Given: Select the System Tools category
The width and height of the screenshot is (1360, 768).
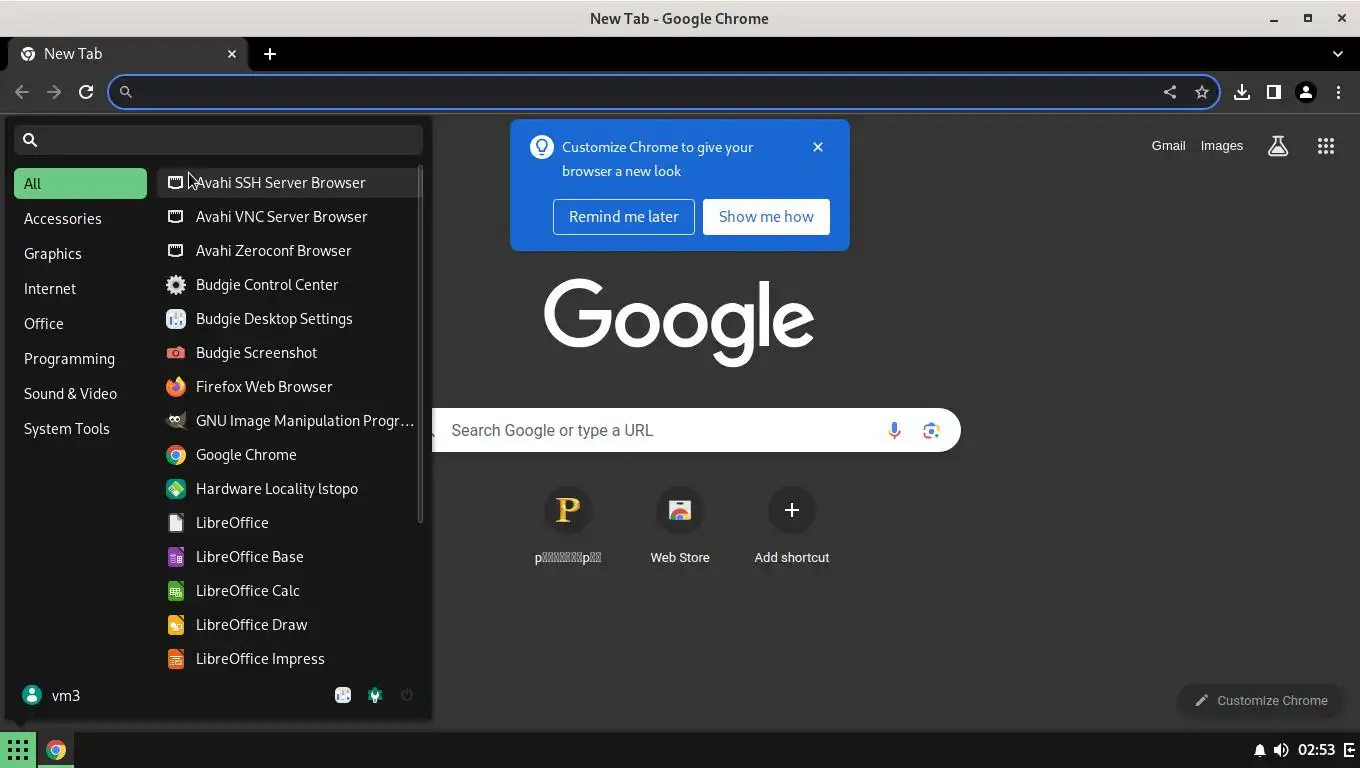Looking at the screenshot, I should 80,428.
